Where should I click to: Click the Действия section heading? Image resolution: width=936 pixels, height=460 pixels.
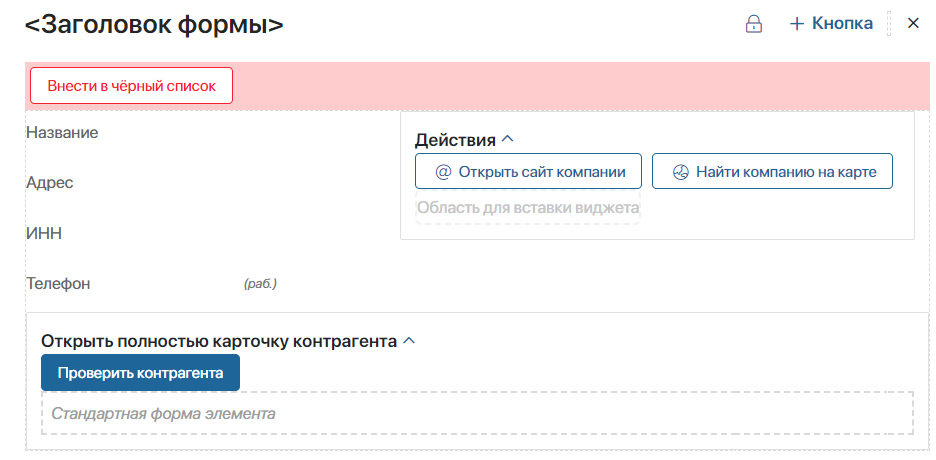[455, 140]
